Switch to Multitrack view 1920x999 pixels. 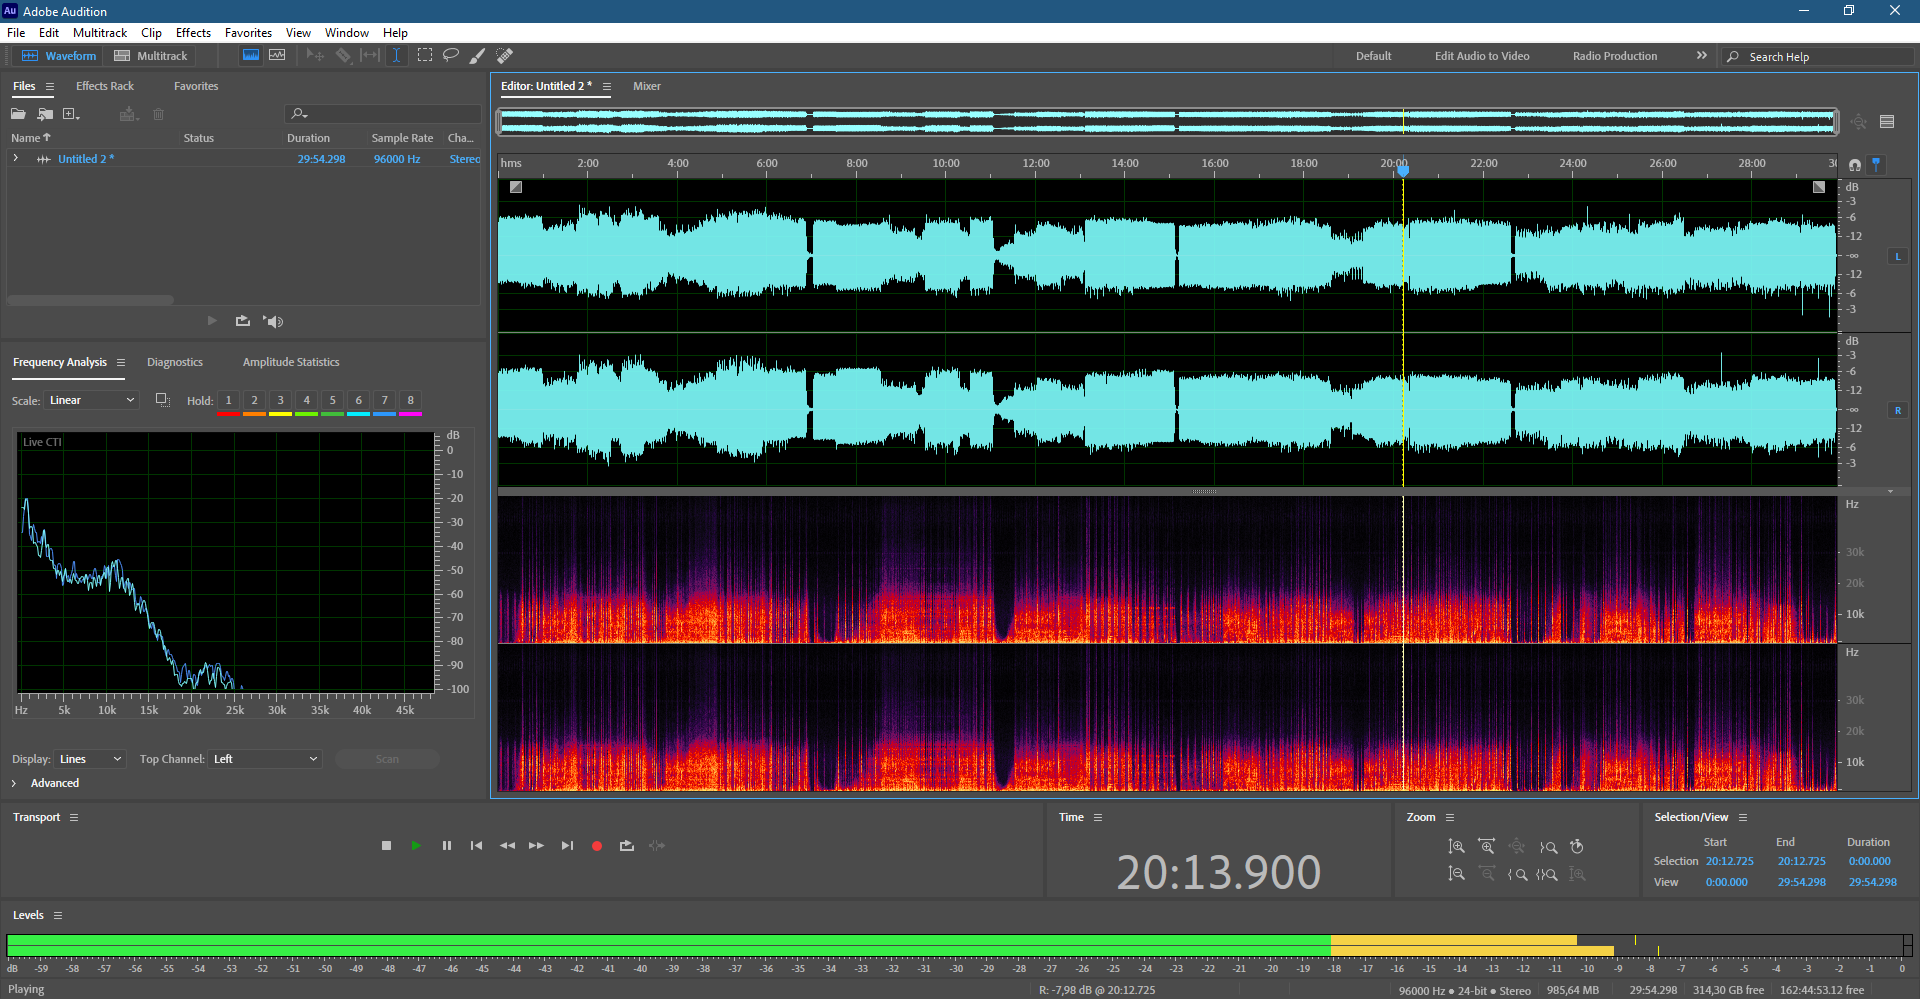pyautogui.click(x=151, y=56)
